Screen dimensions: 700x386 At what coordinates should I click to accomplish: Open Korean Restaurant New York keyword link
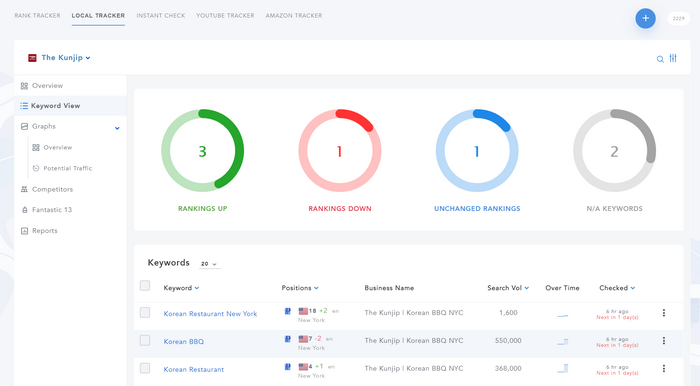[210, 314]
